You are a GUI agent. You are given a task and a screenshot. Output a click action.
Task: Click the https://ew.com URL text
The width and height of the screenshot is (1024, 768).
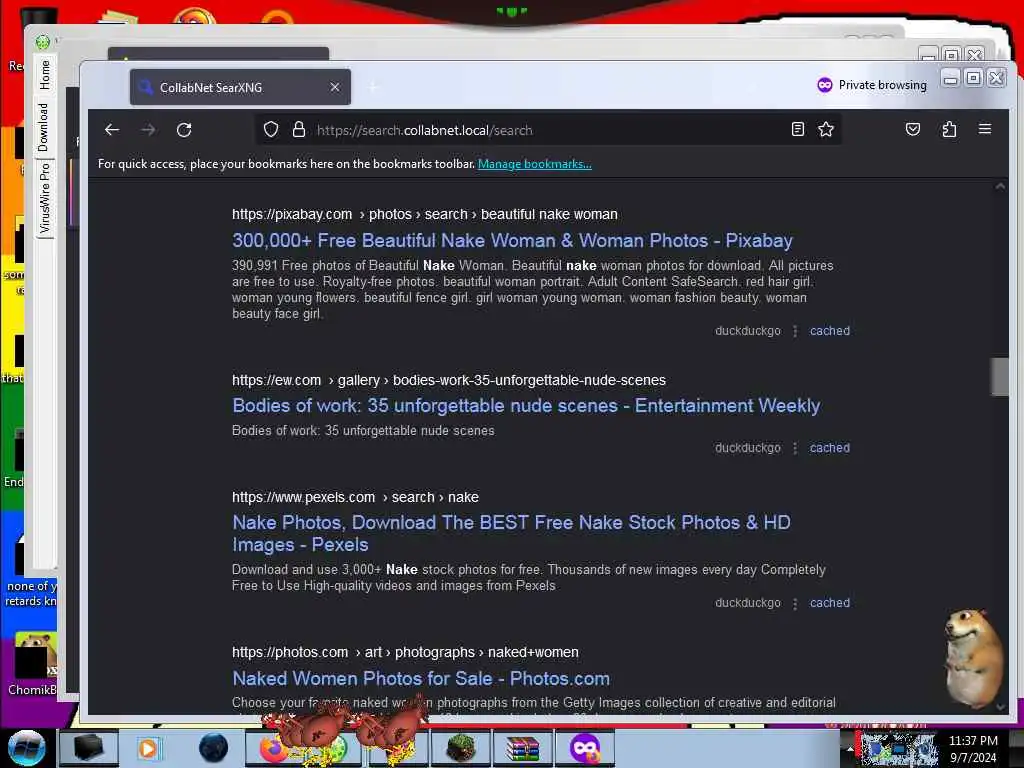[276, 380]
